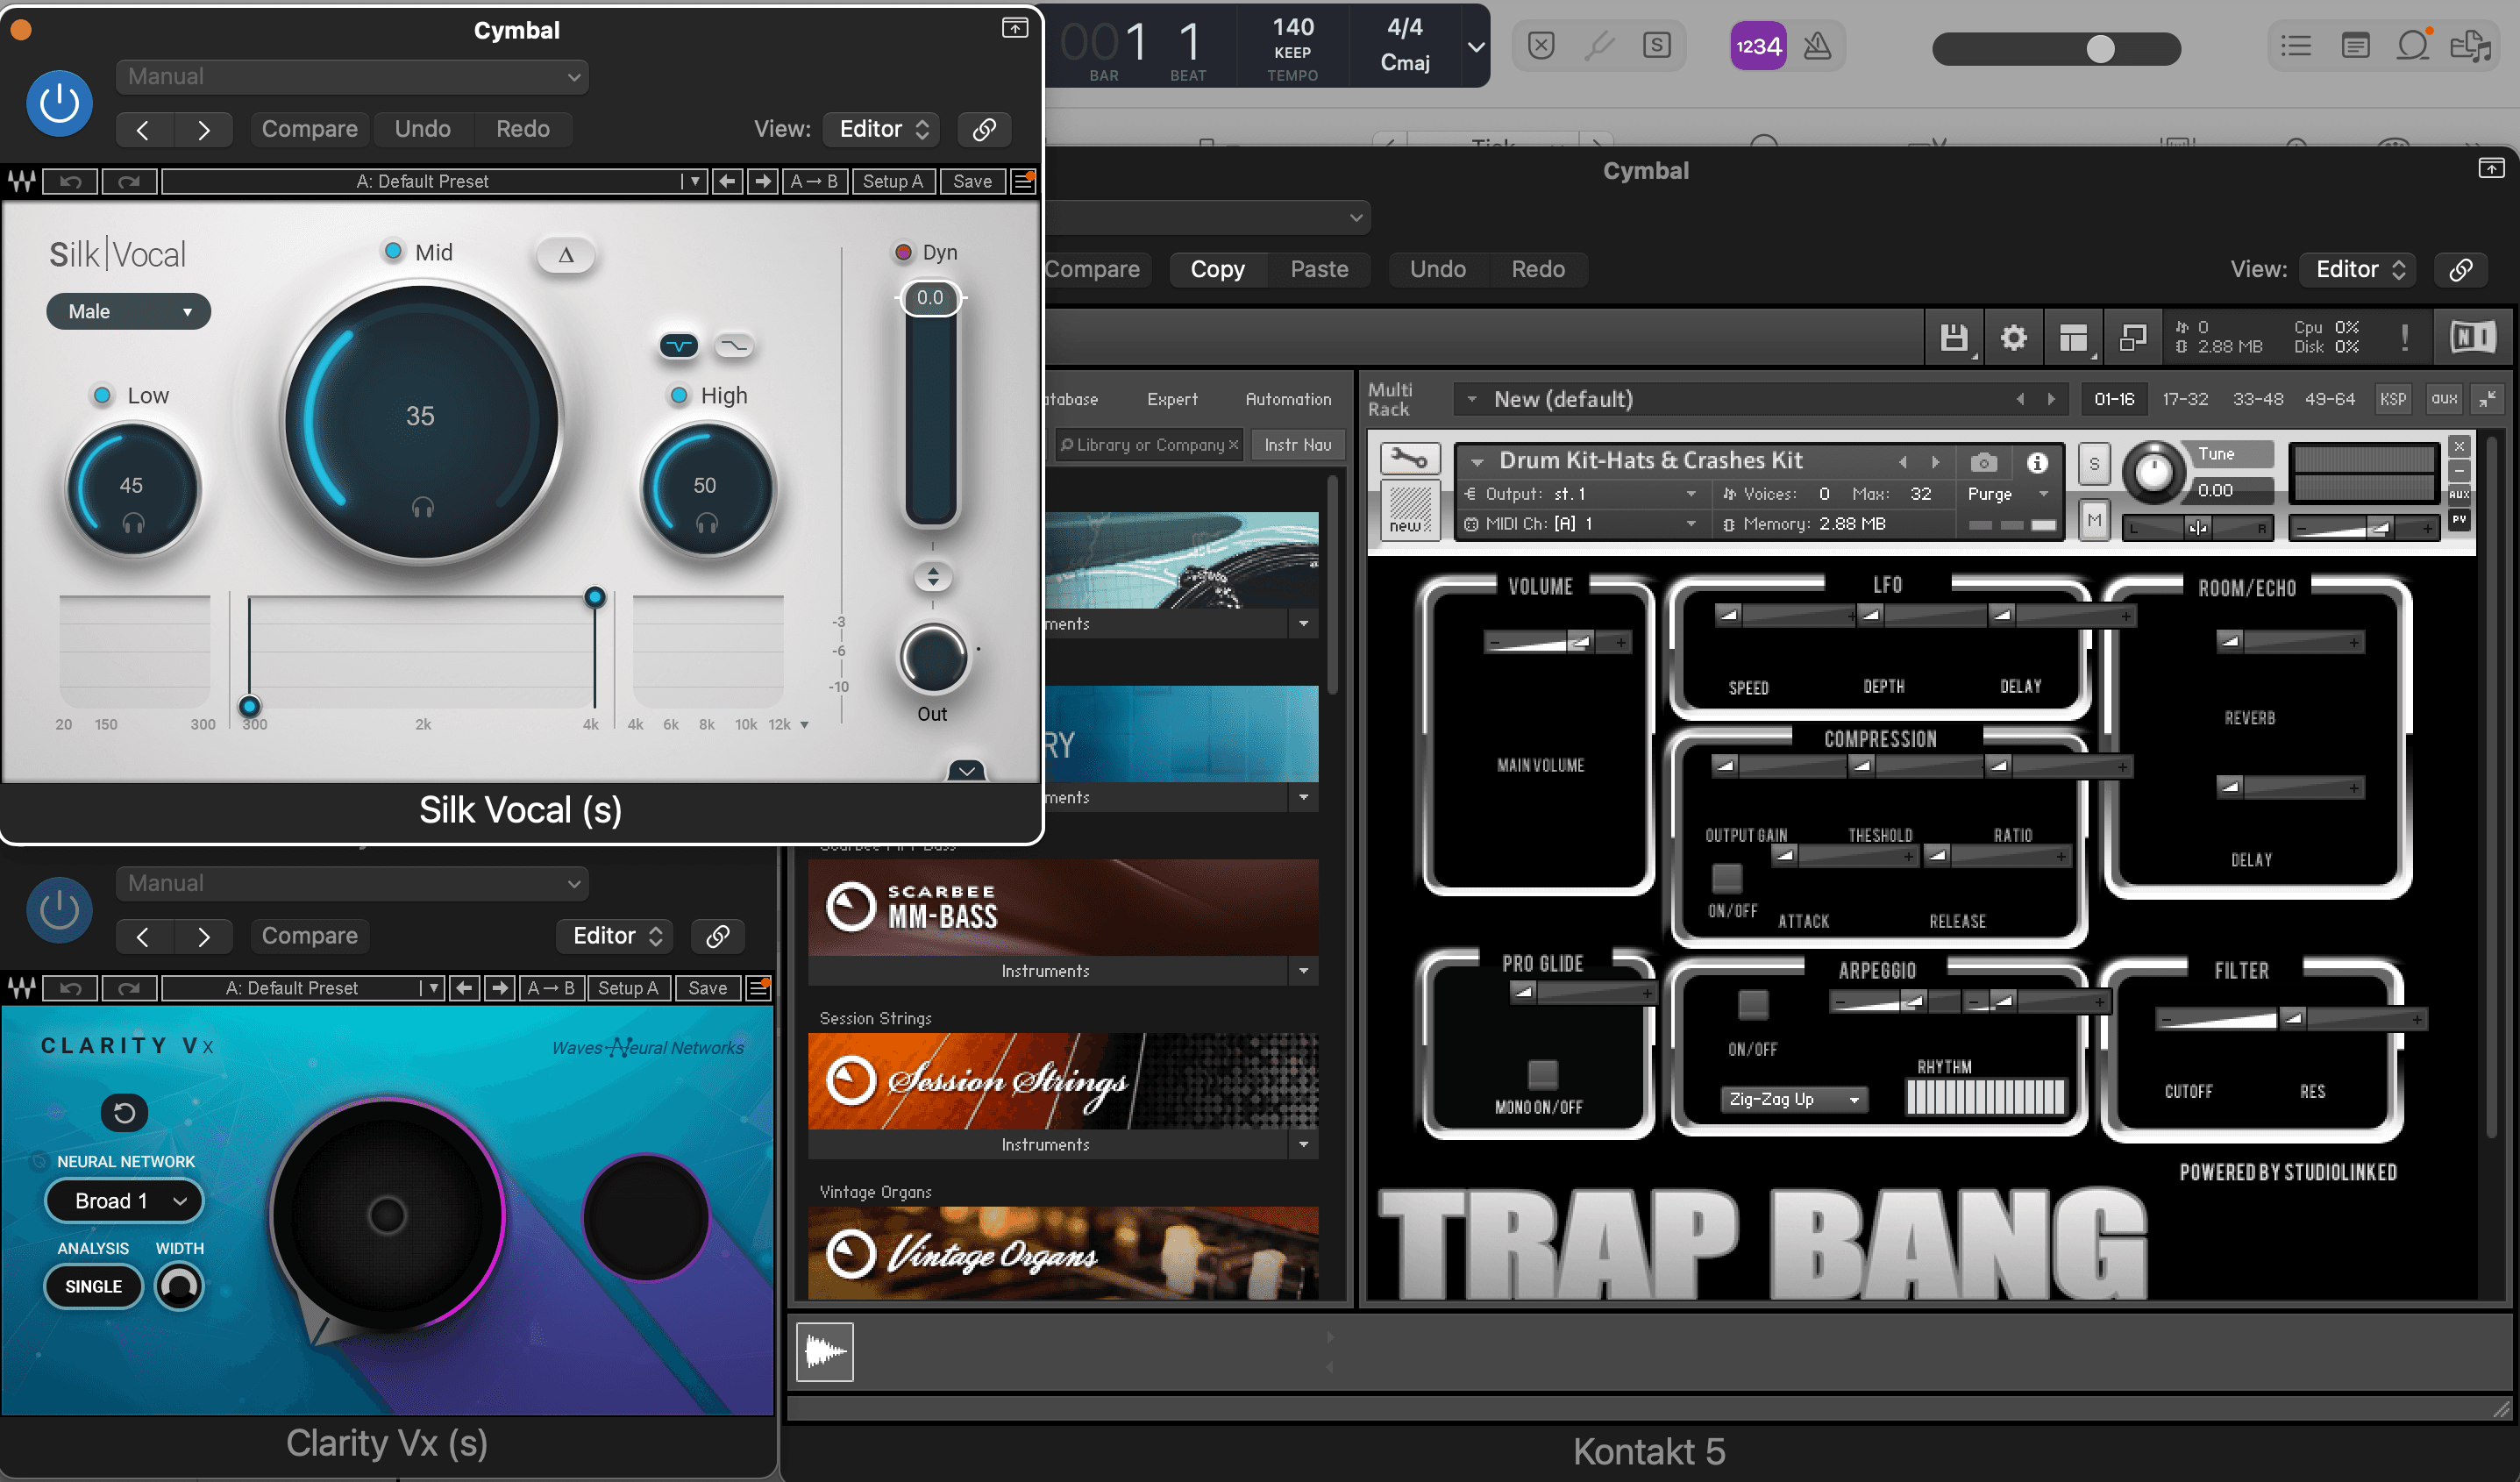Click the info icon in instrument header
Screen dimensions: 2520x1482
point(2037,462)
